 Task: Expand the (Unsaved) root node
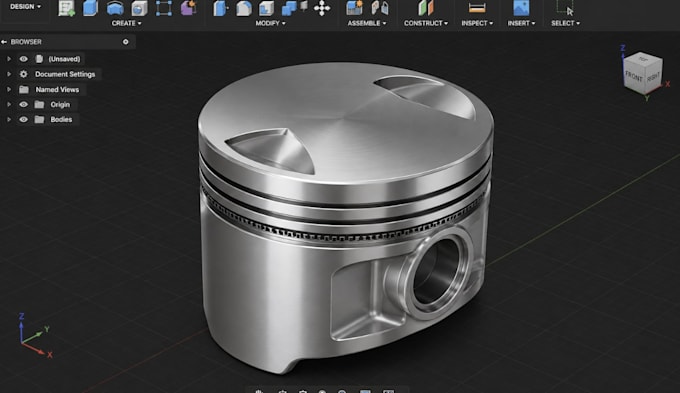(x=9, y=59)
